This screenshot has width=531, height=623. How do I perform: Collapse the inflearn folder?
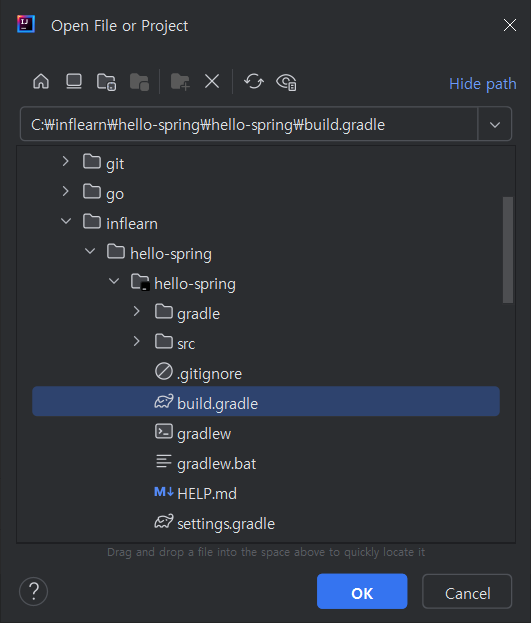(x=66, y=221)
